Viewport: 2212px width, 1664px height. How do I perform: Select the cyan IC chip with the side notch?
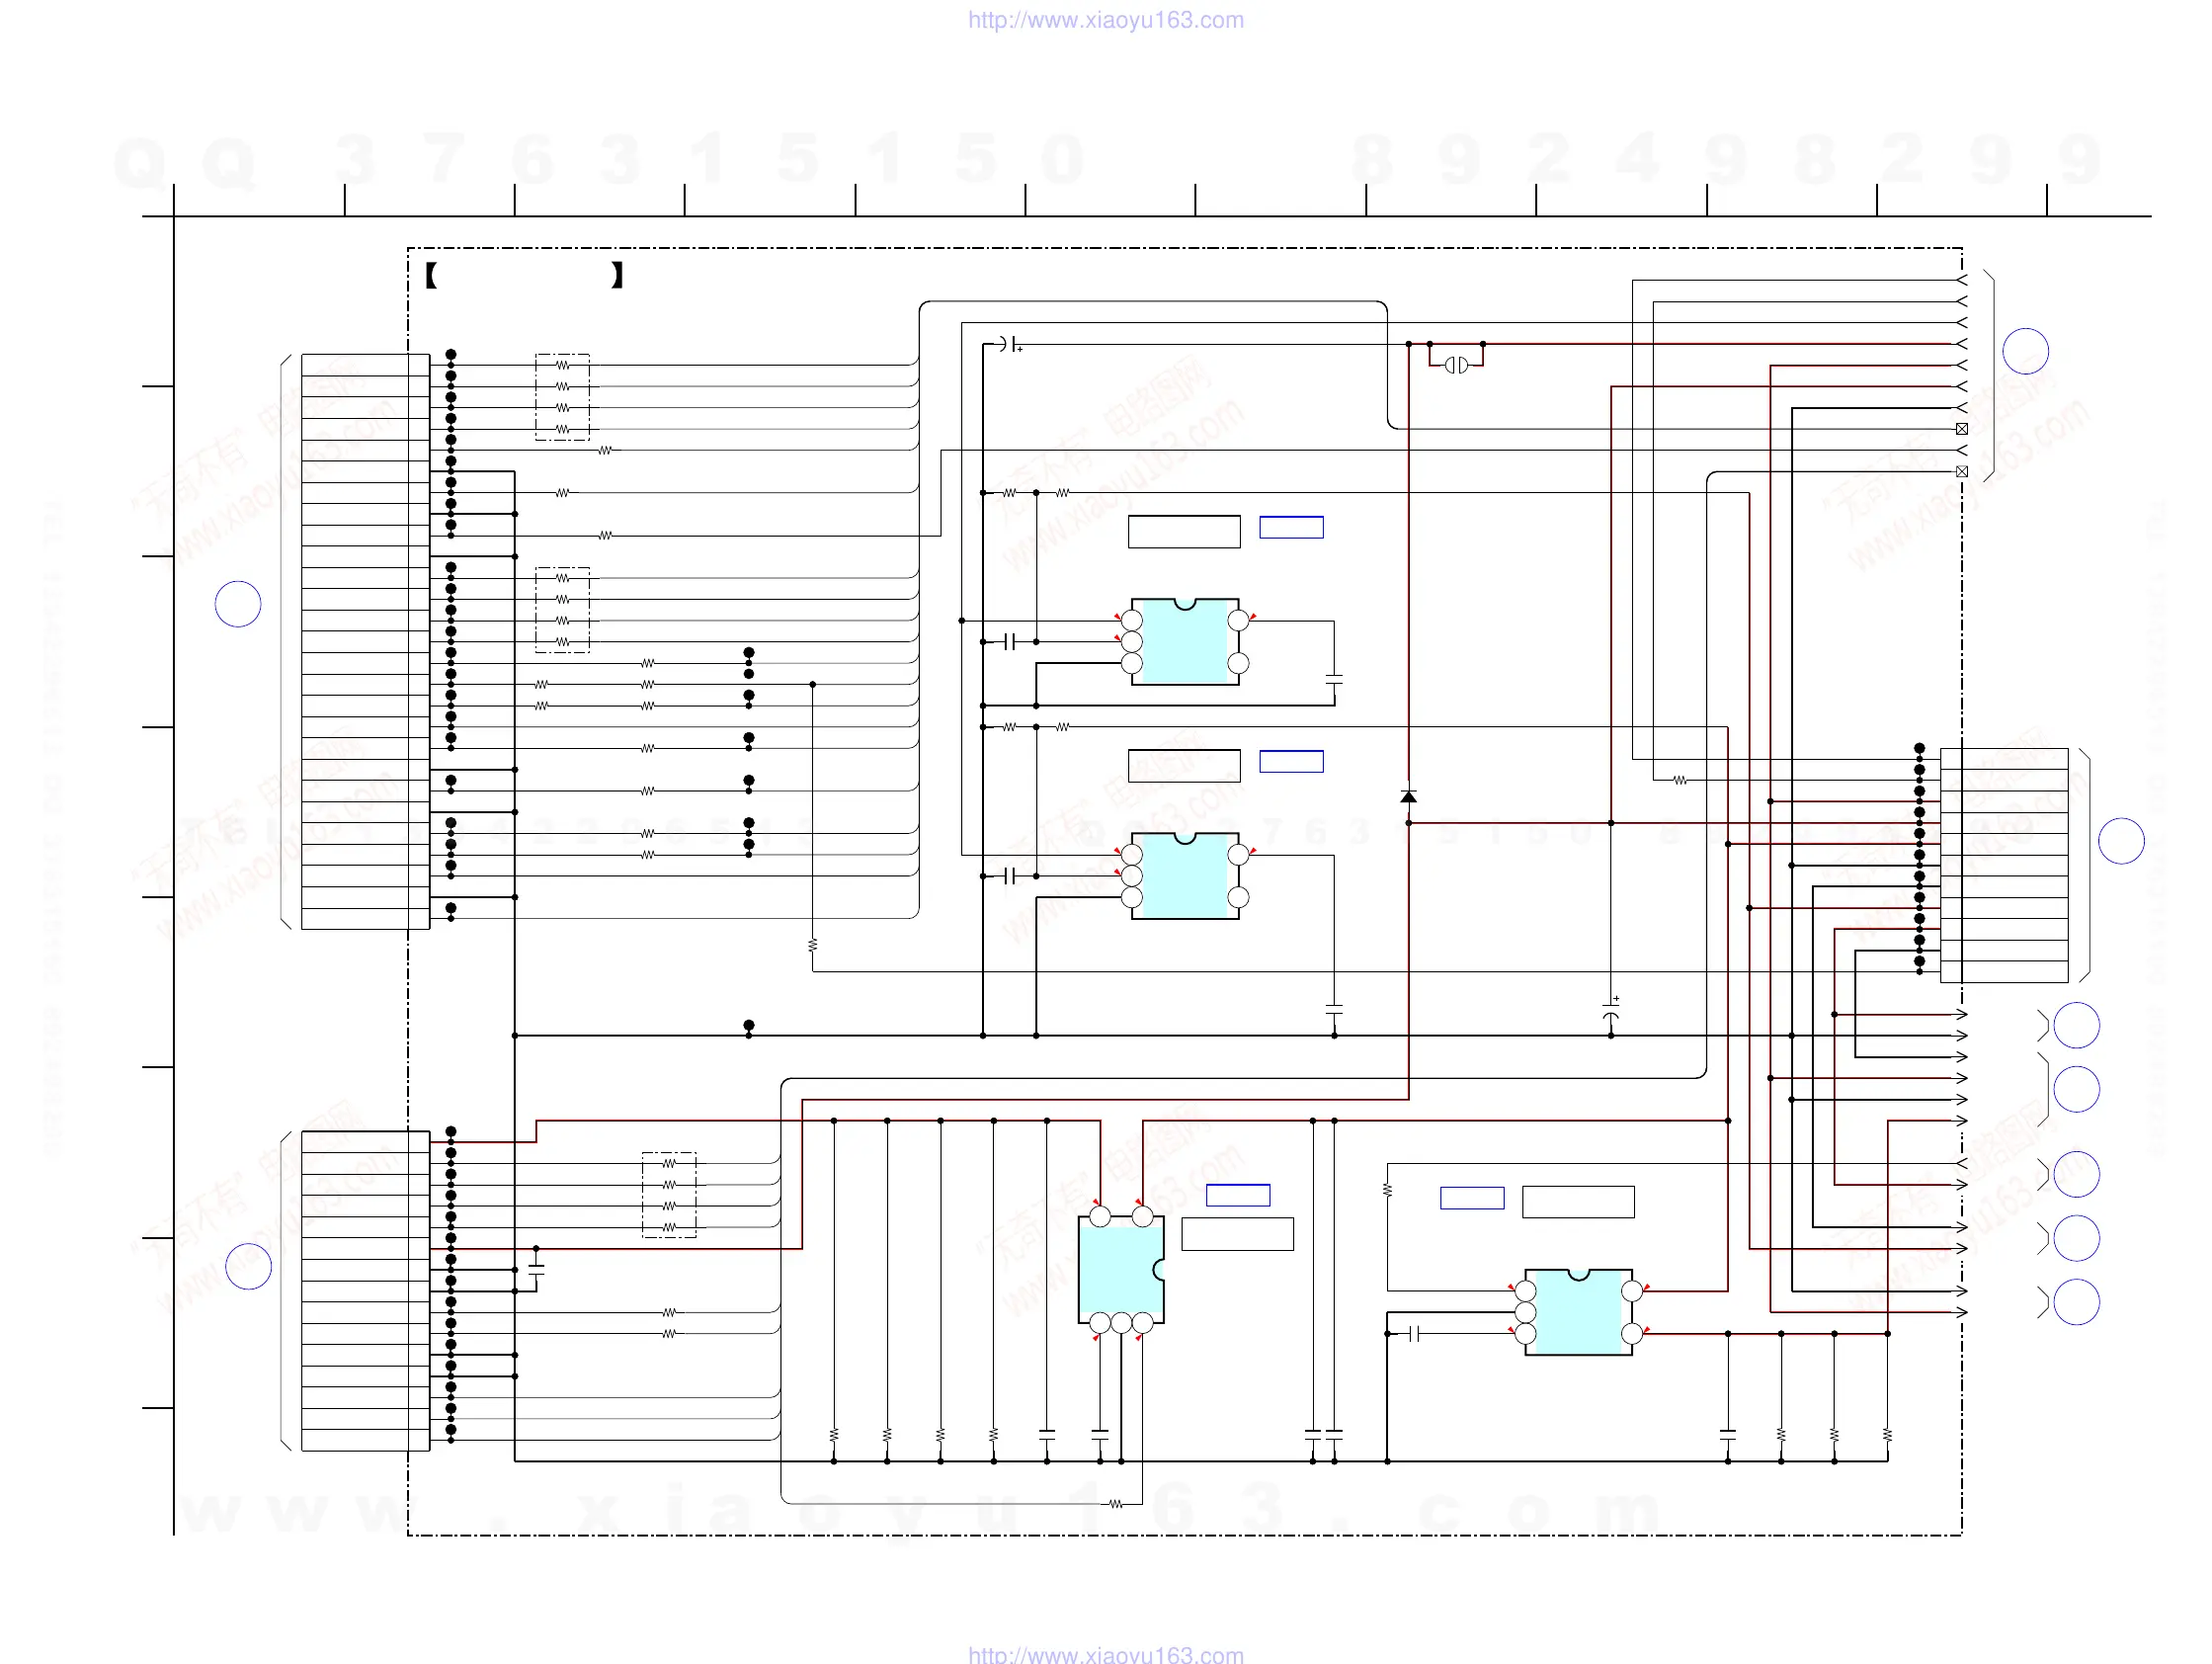(x=1120, y=1270)
